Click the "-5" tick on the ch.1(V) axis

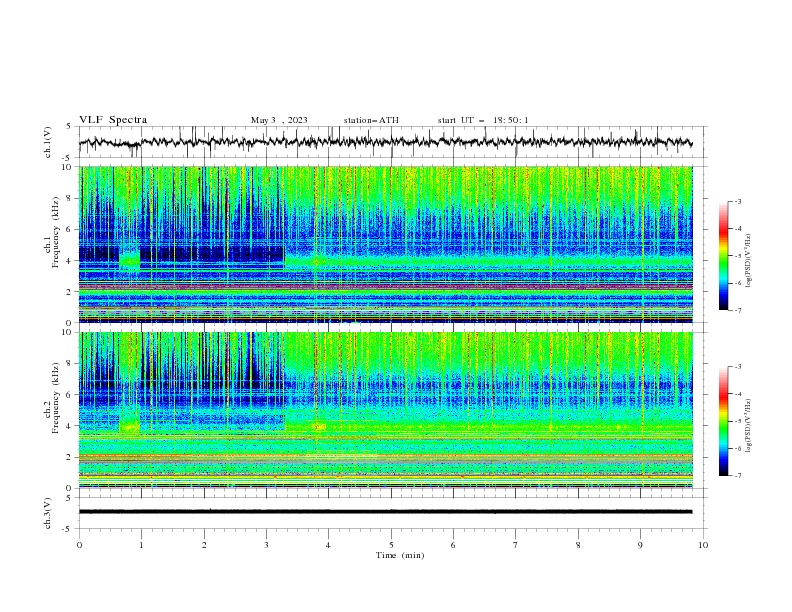click(x=67, y=158)
